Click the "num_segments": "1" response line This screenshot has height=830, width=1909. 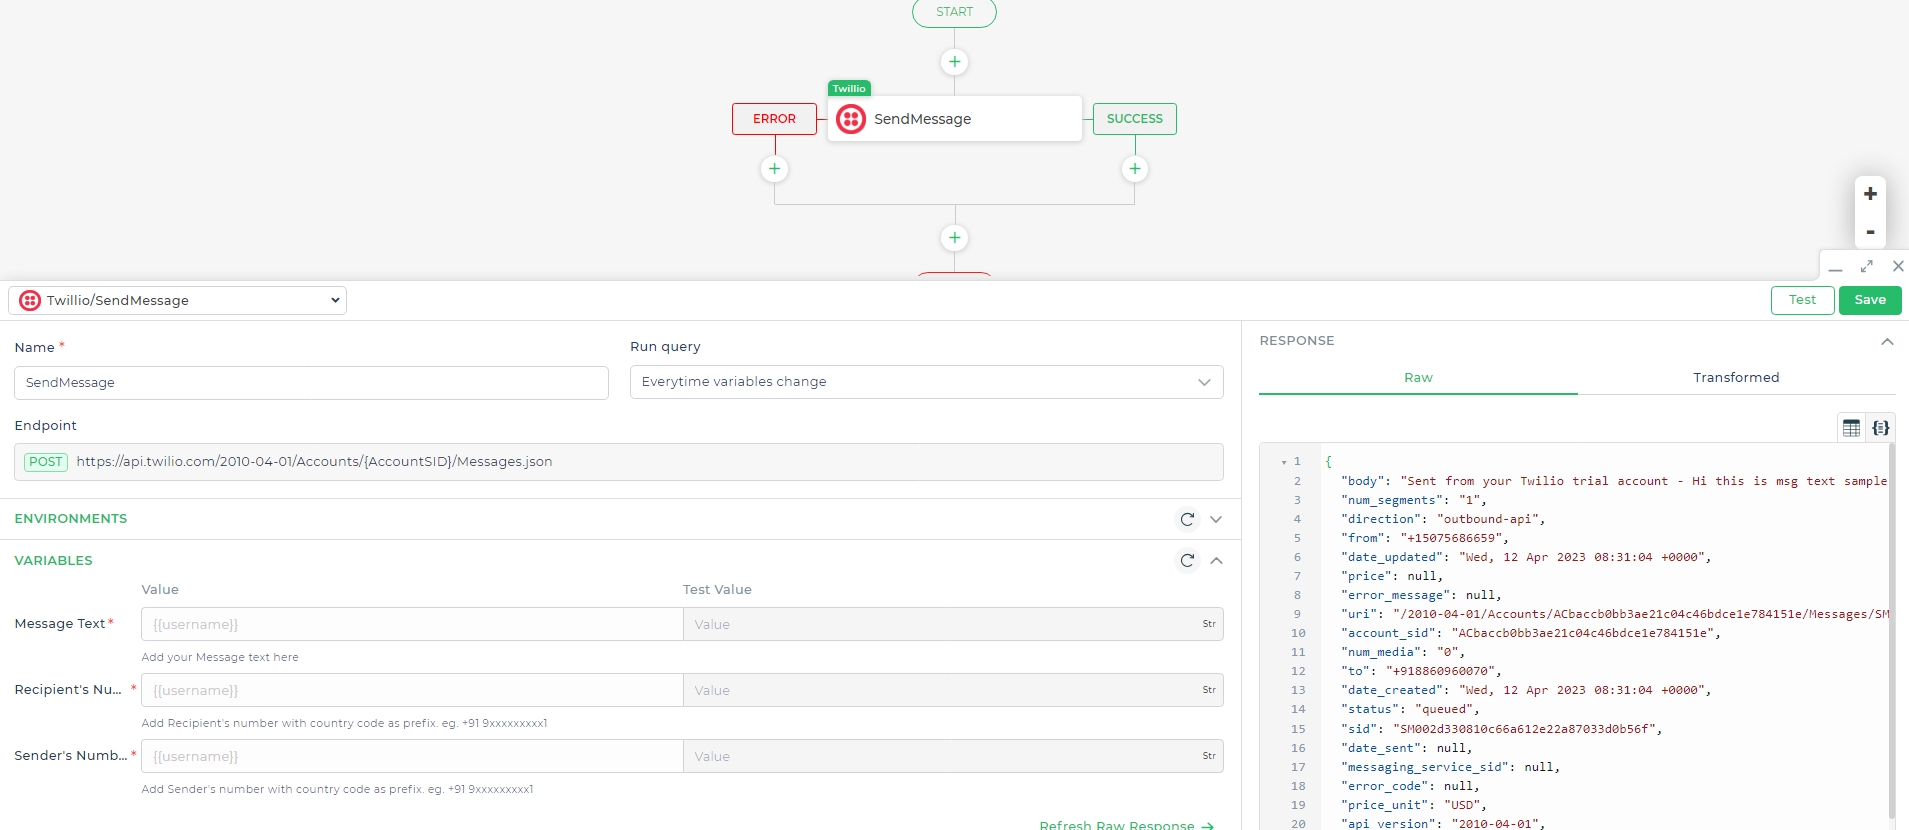coord(1413,500)
